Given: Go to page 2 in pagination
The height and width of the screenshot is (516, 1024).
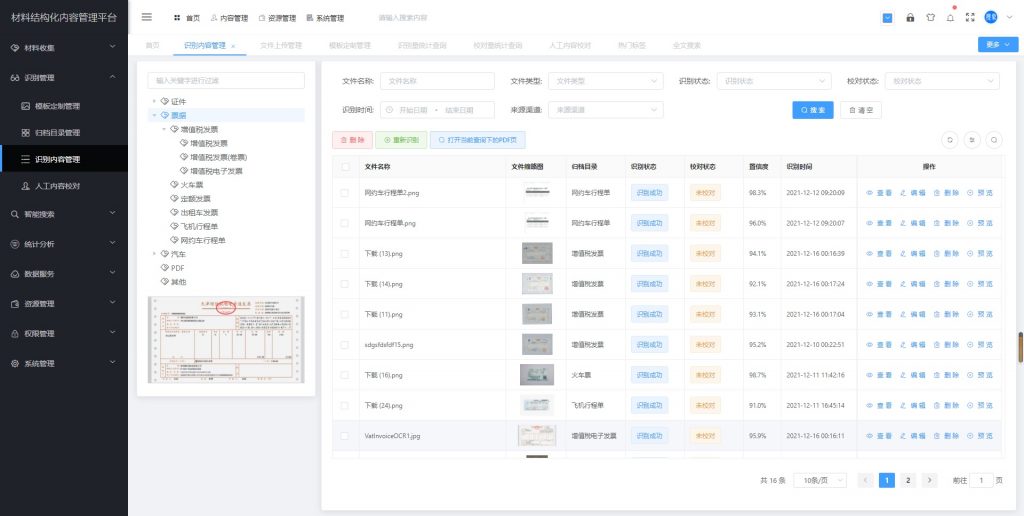Looking at the screenshot, I should pos(908,480).
